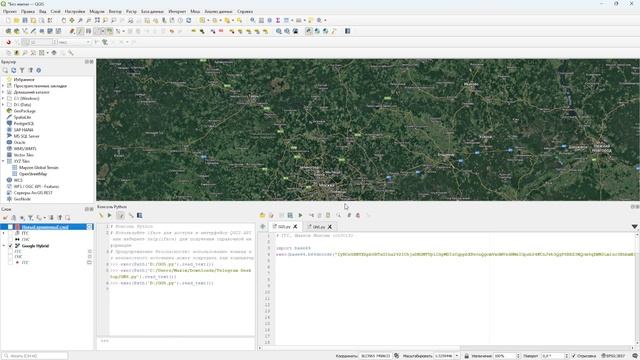This screenshot has height=360, width=640.
Task: Click the coordinates field in status bar
Action: click(375, 356)
